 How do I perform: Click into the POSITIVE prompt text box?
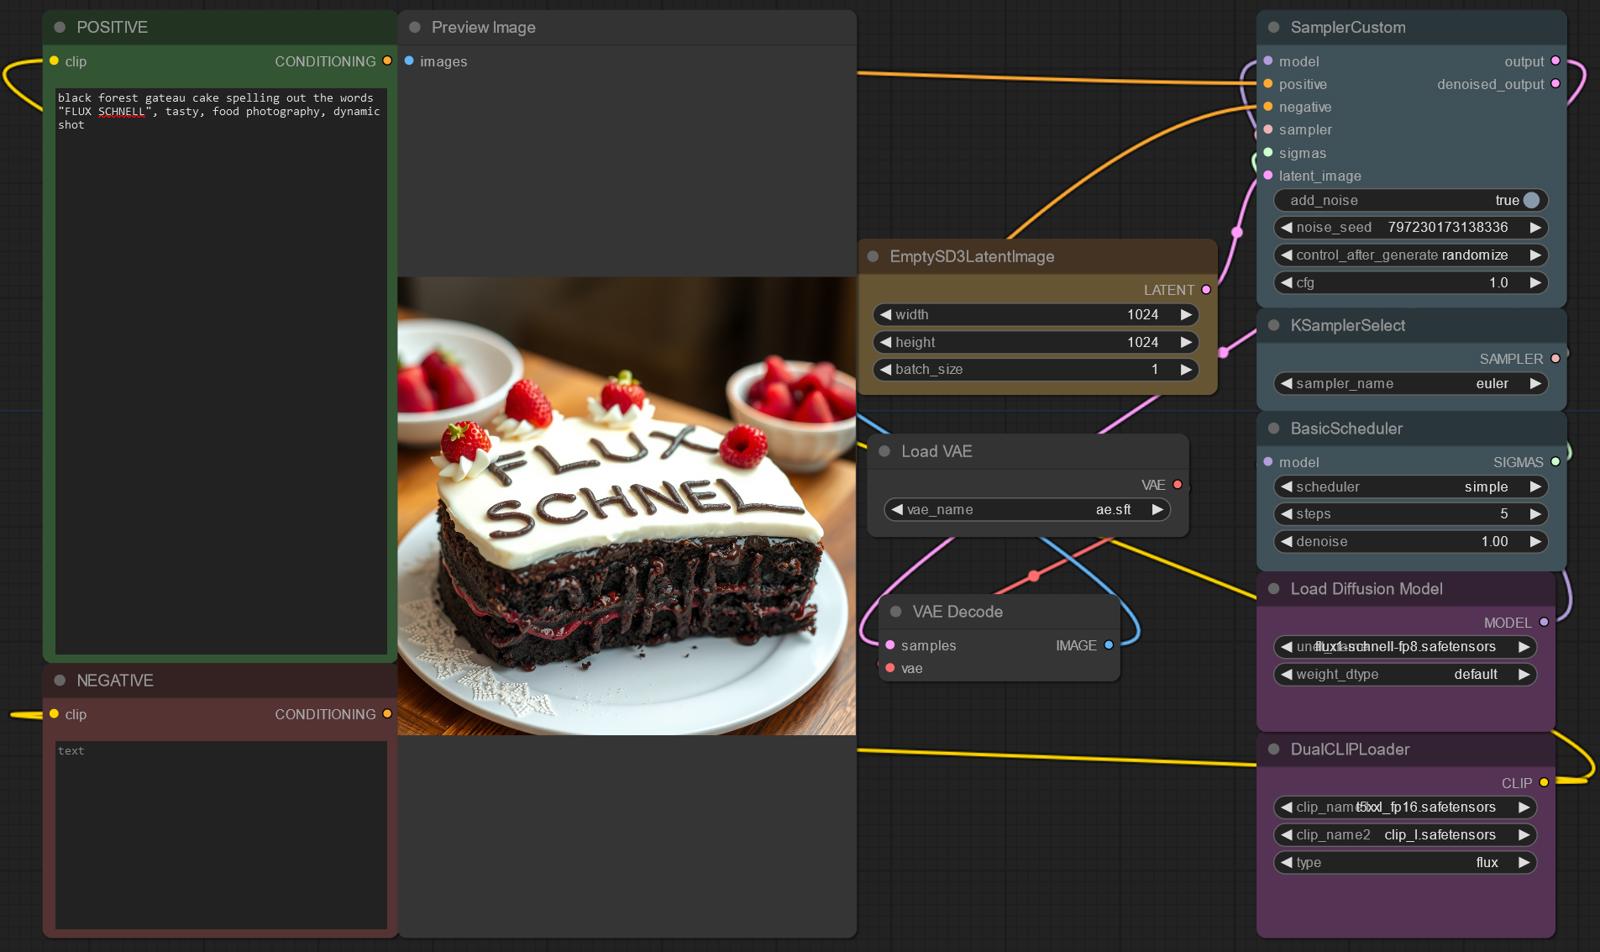(x=221, y=371)
